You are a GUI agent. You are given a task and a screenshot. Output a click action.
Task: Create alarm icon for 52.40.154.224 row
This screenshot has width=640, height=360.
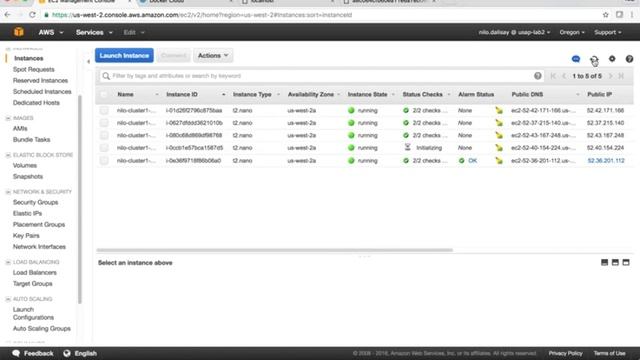(x=499, y=148)
